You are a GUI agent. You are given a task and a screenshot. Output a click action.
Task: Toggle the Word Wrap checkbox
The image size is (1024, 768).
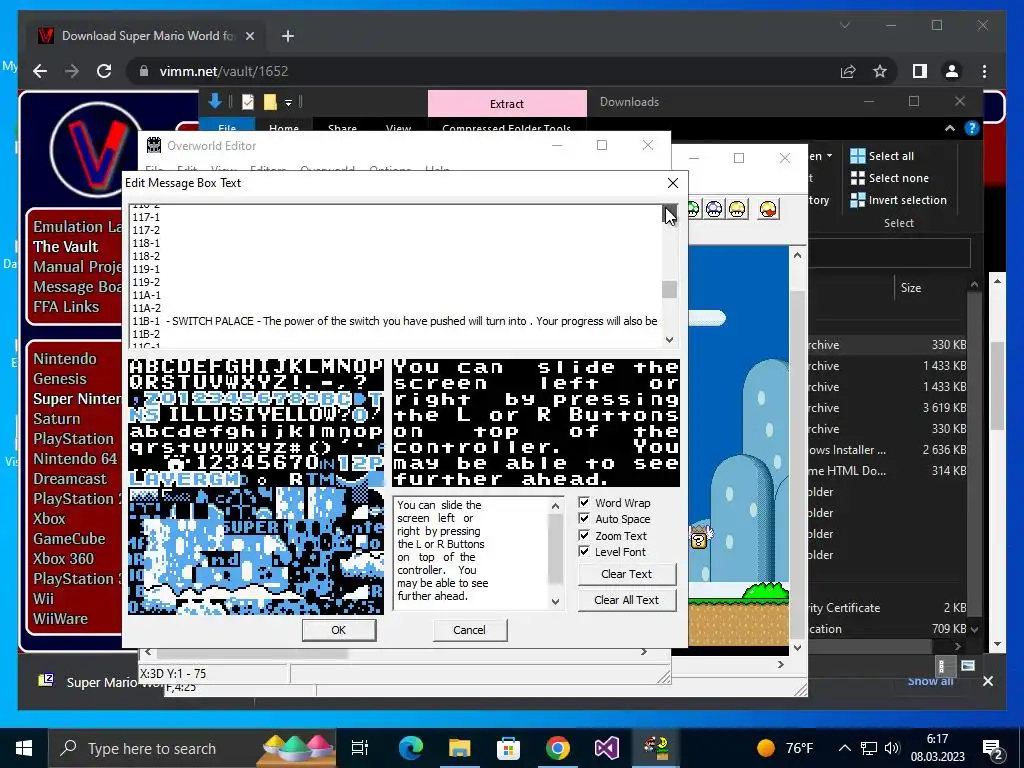[584, 503]
